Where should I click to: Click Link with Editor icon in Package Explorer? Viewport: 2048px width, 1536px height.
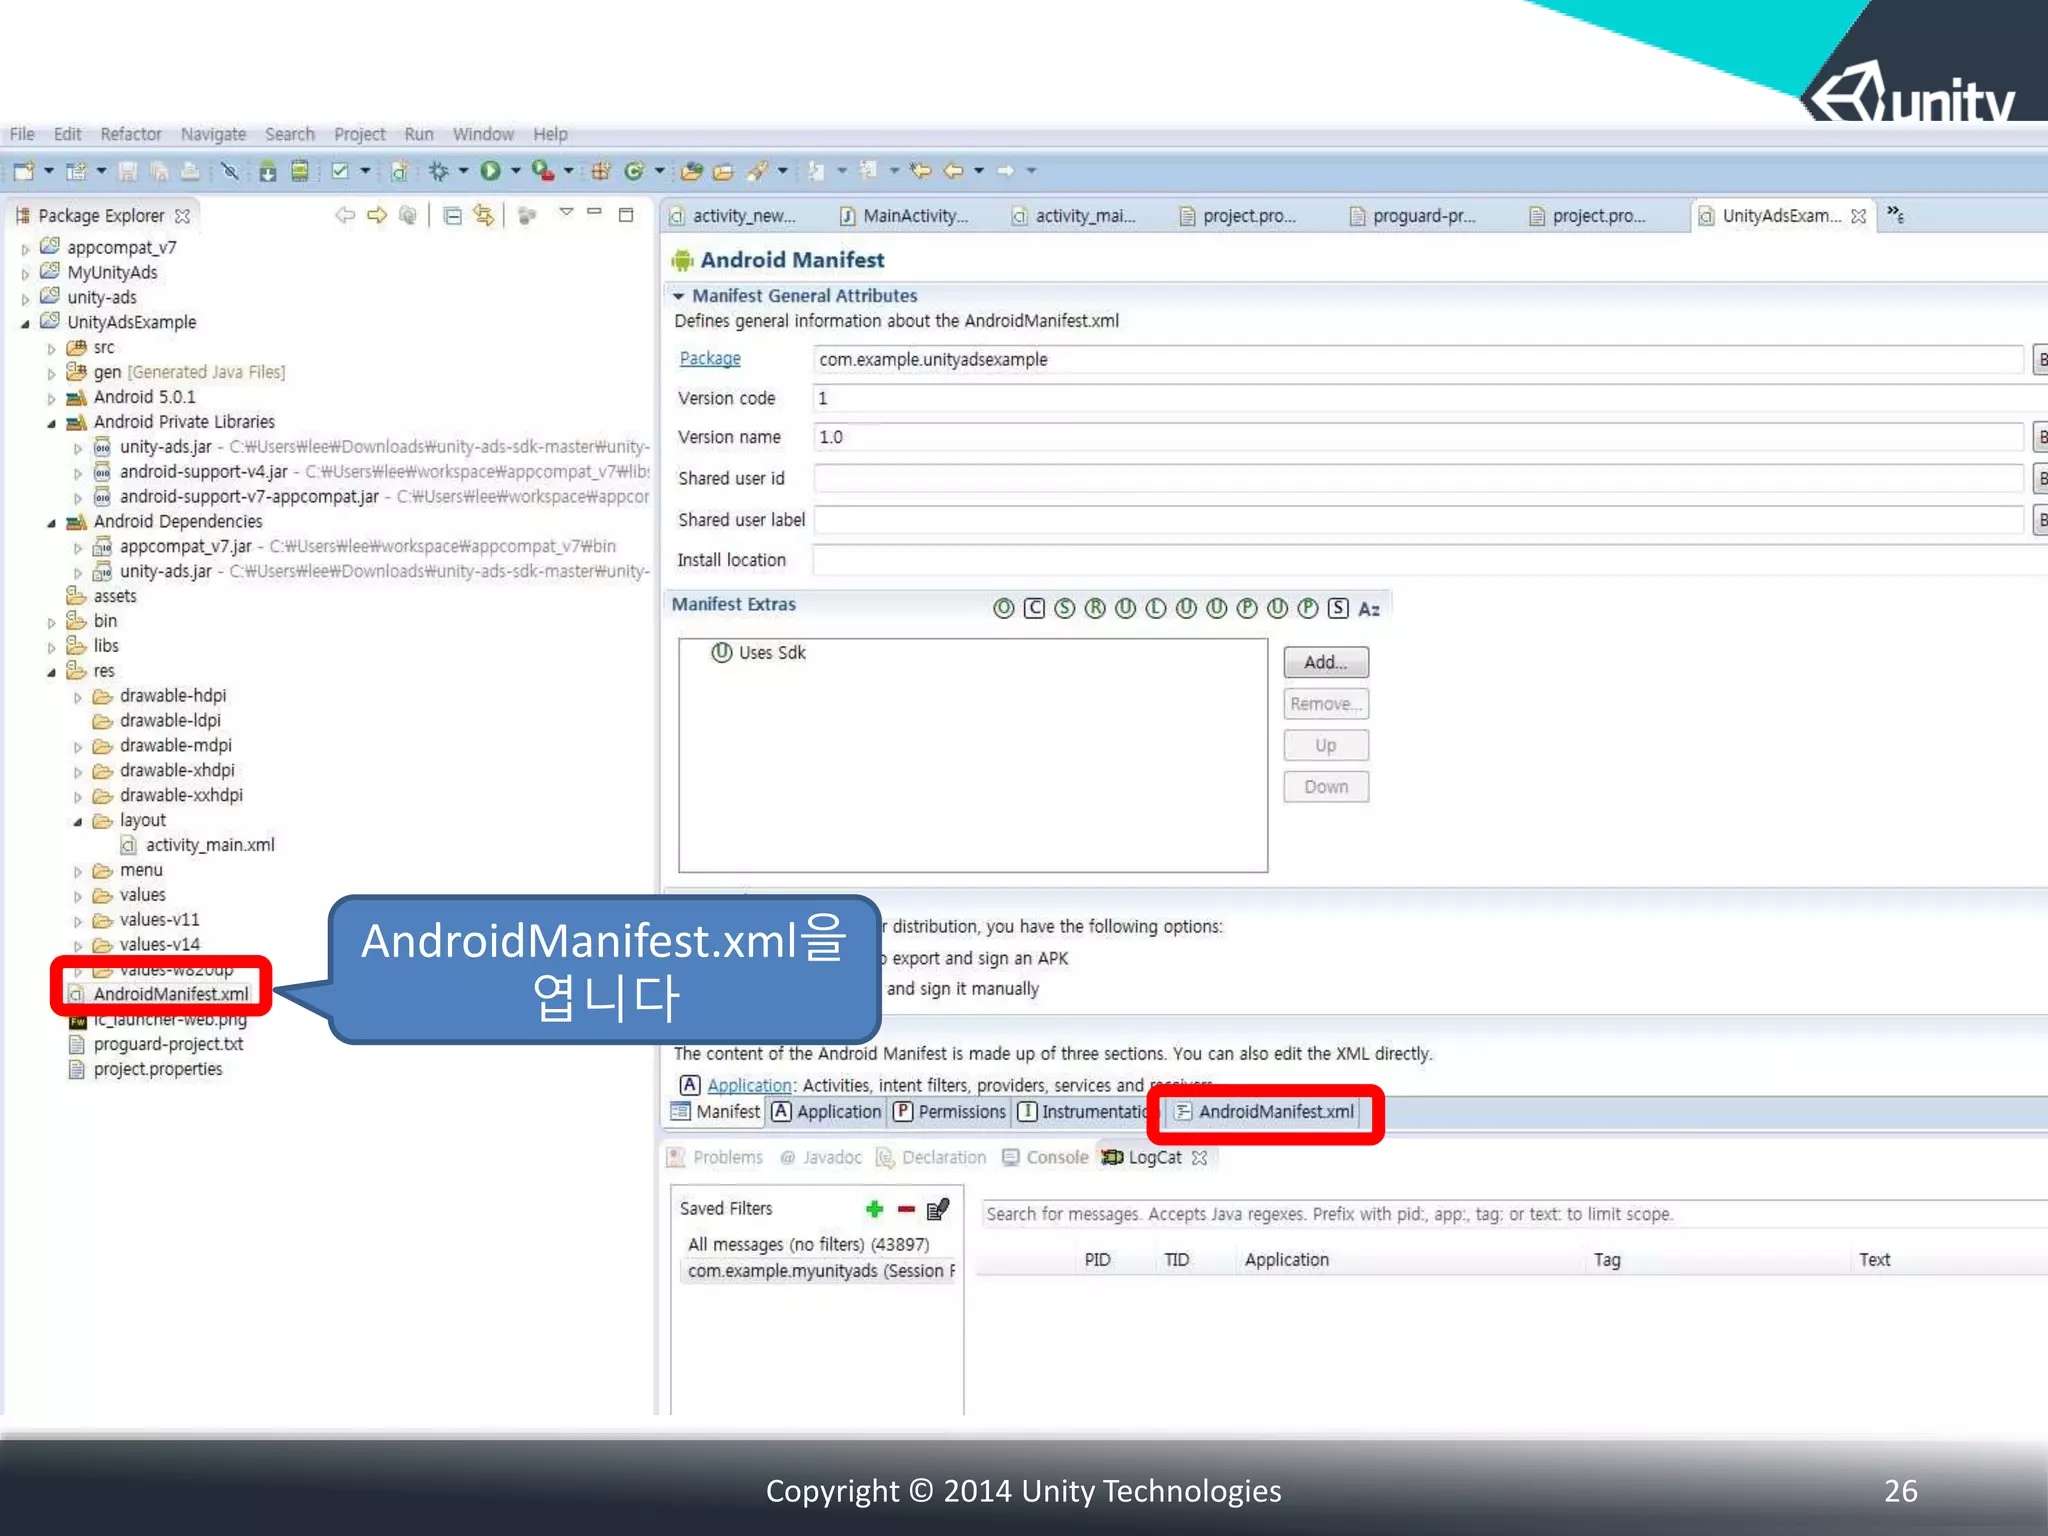484,215
